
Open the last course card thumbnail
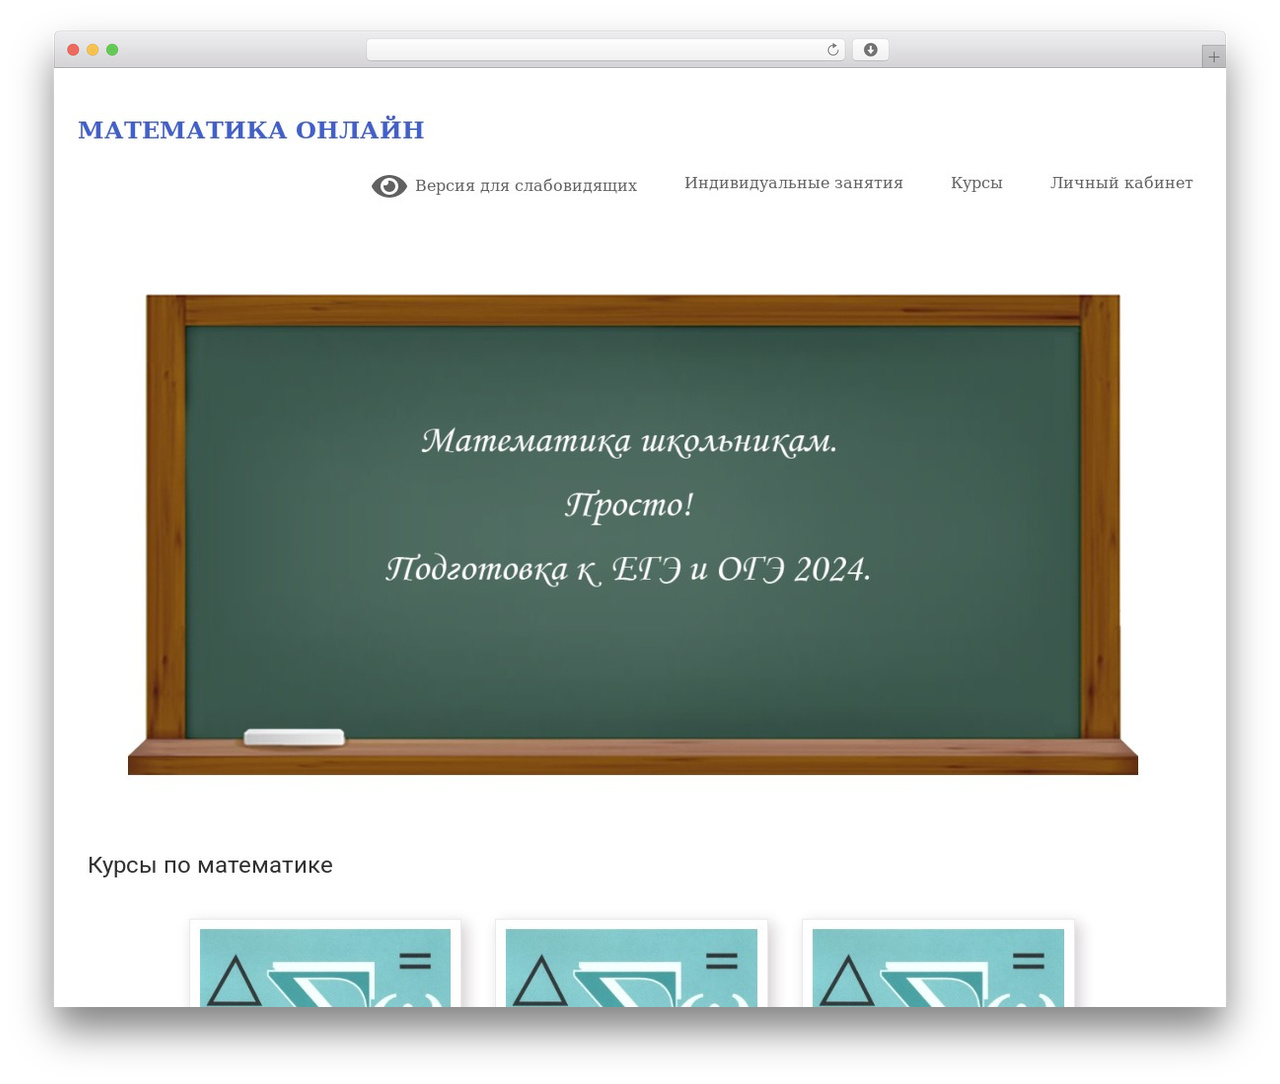pos(938,967)
